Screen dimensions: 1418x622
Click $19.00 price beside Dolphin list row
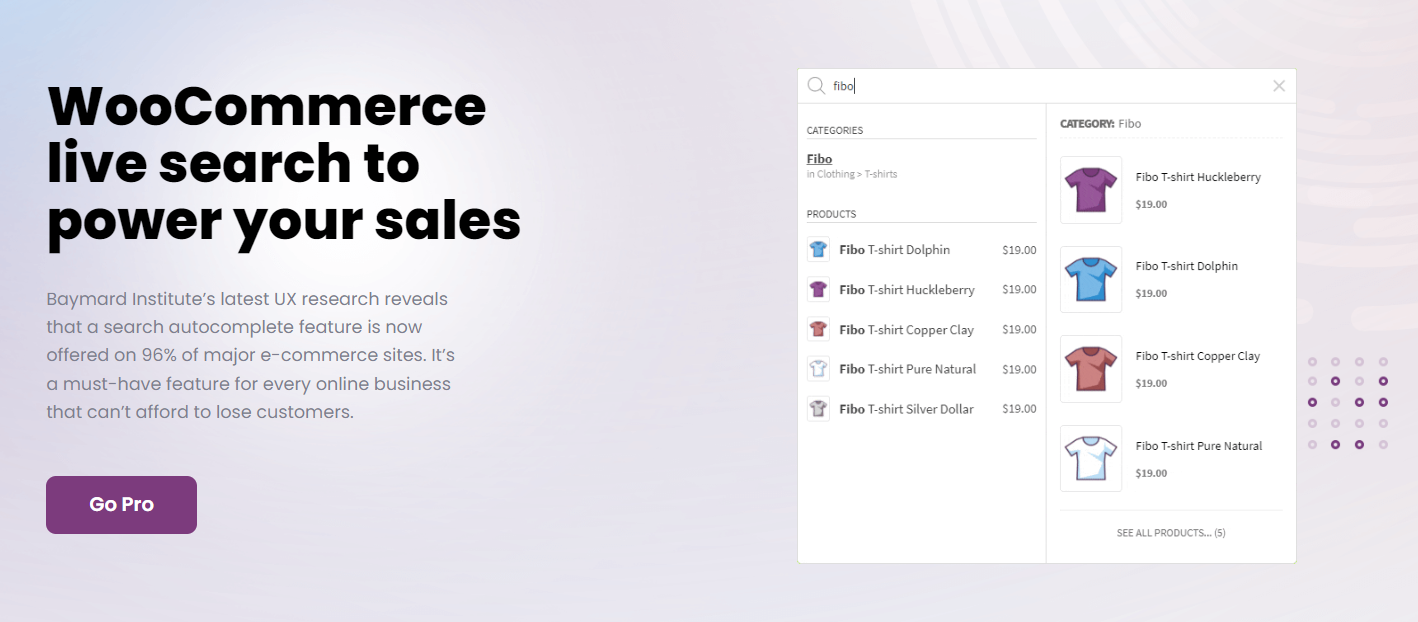(1019, 250)
